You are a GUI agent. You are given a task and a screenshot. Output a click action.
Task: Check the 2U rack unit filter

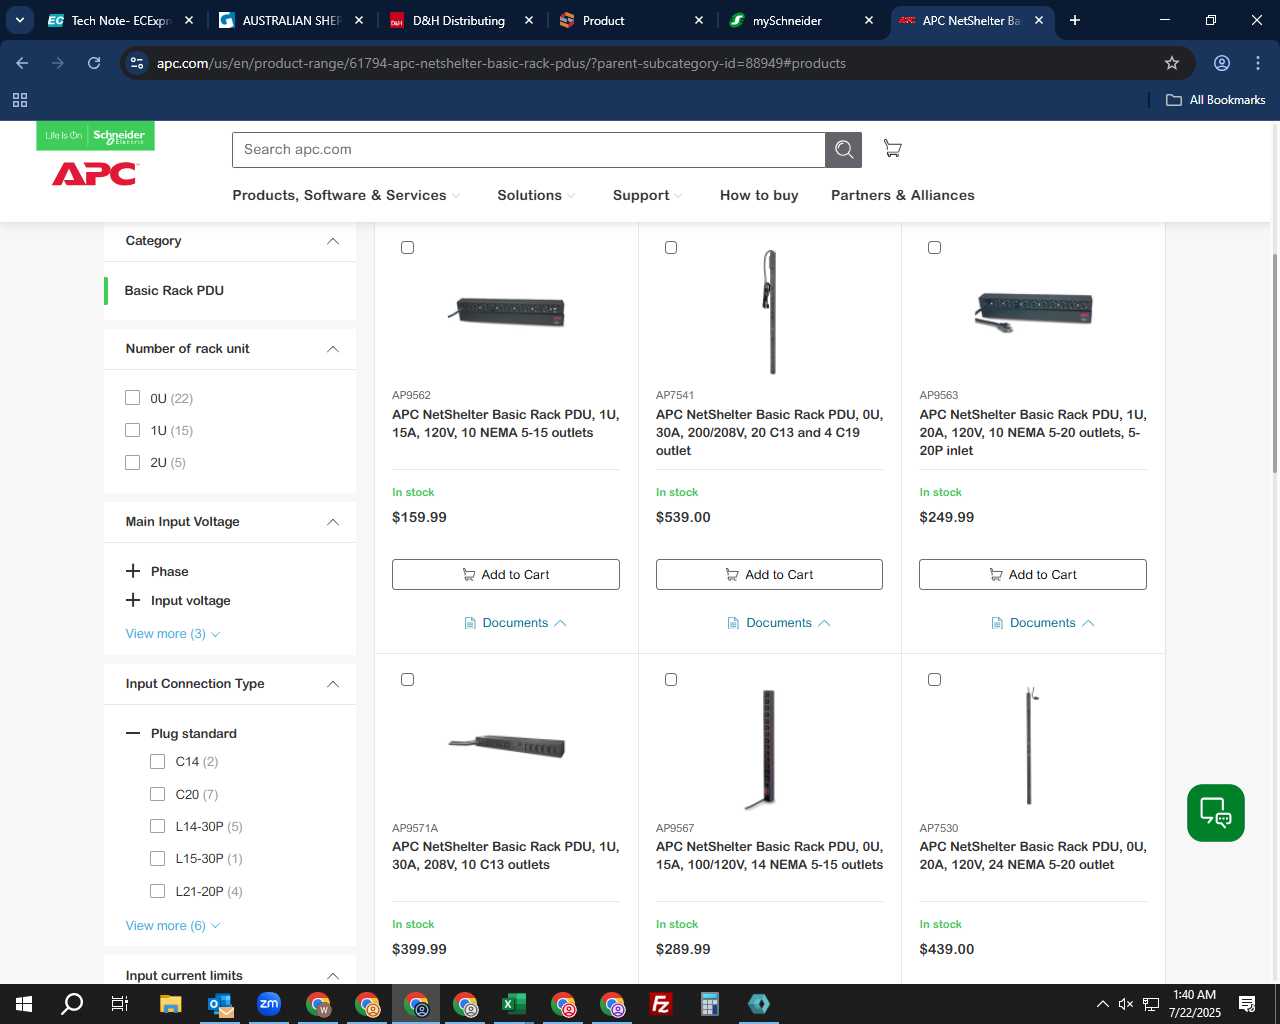pyautogui.click(x=132, y=462)
